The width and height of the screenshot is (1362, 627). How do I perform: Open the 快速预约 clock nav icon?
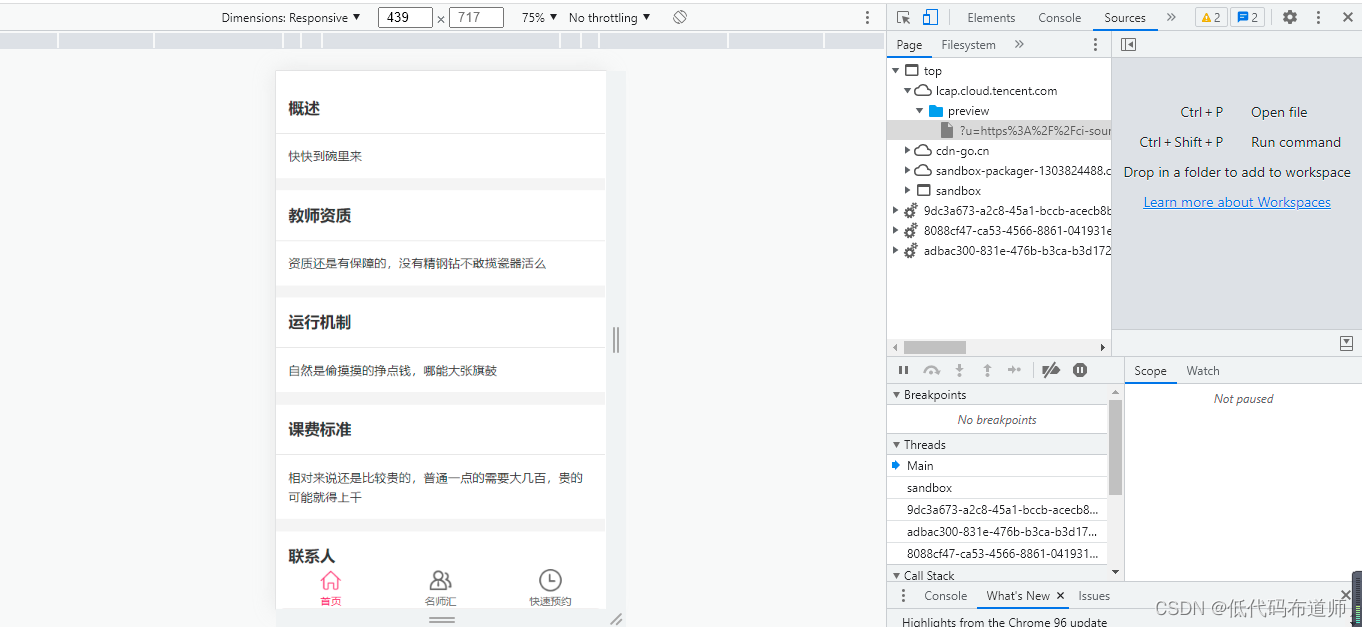550,580
